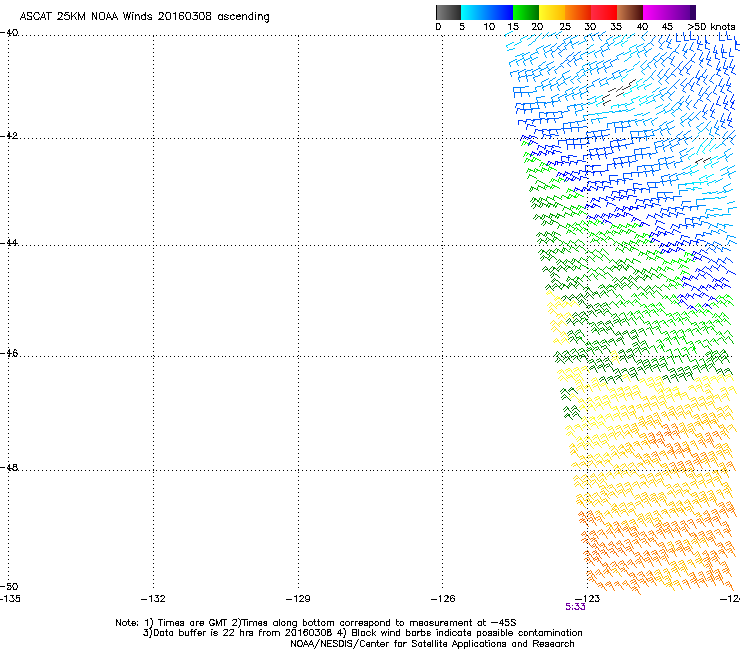740x650 pixels.
Task: Click the note 'Data buffer is 22 hrs'
Action: 203,633
